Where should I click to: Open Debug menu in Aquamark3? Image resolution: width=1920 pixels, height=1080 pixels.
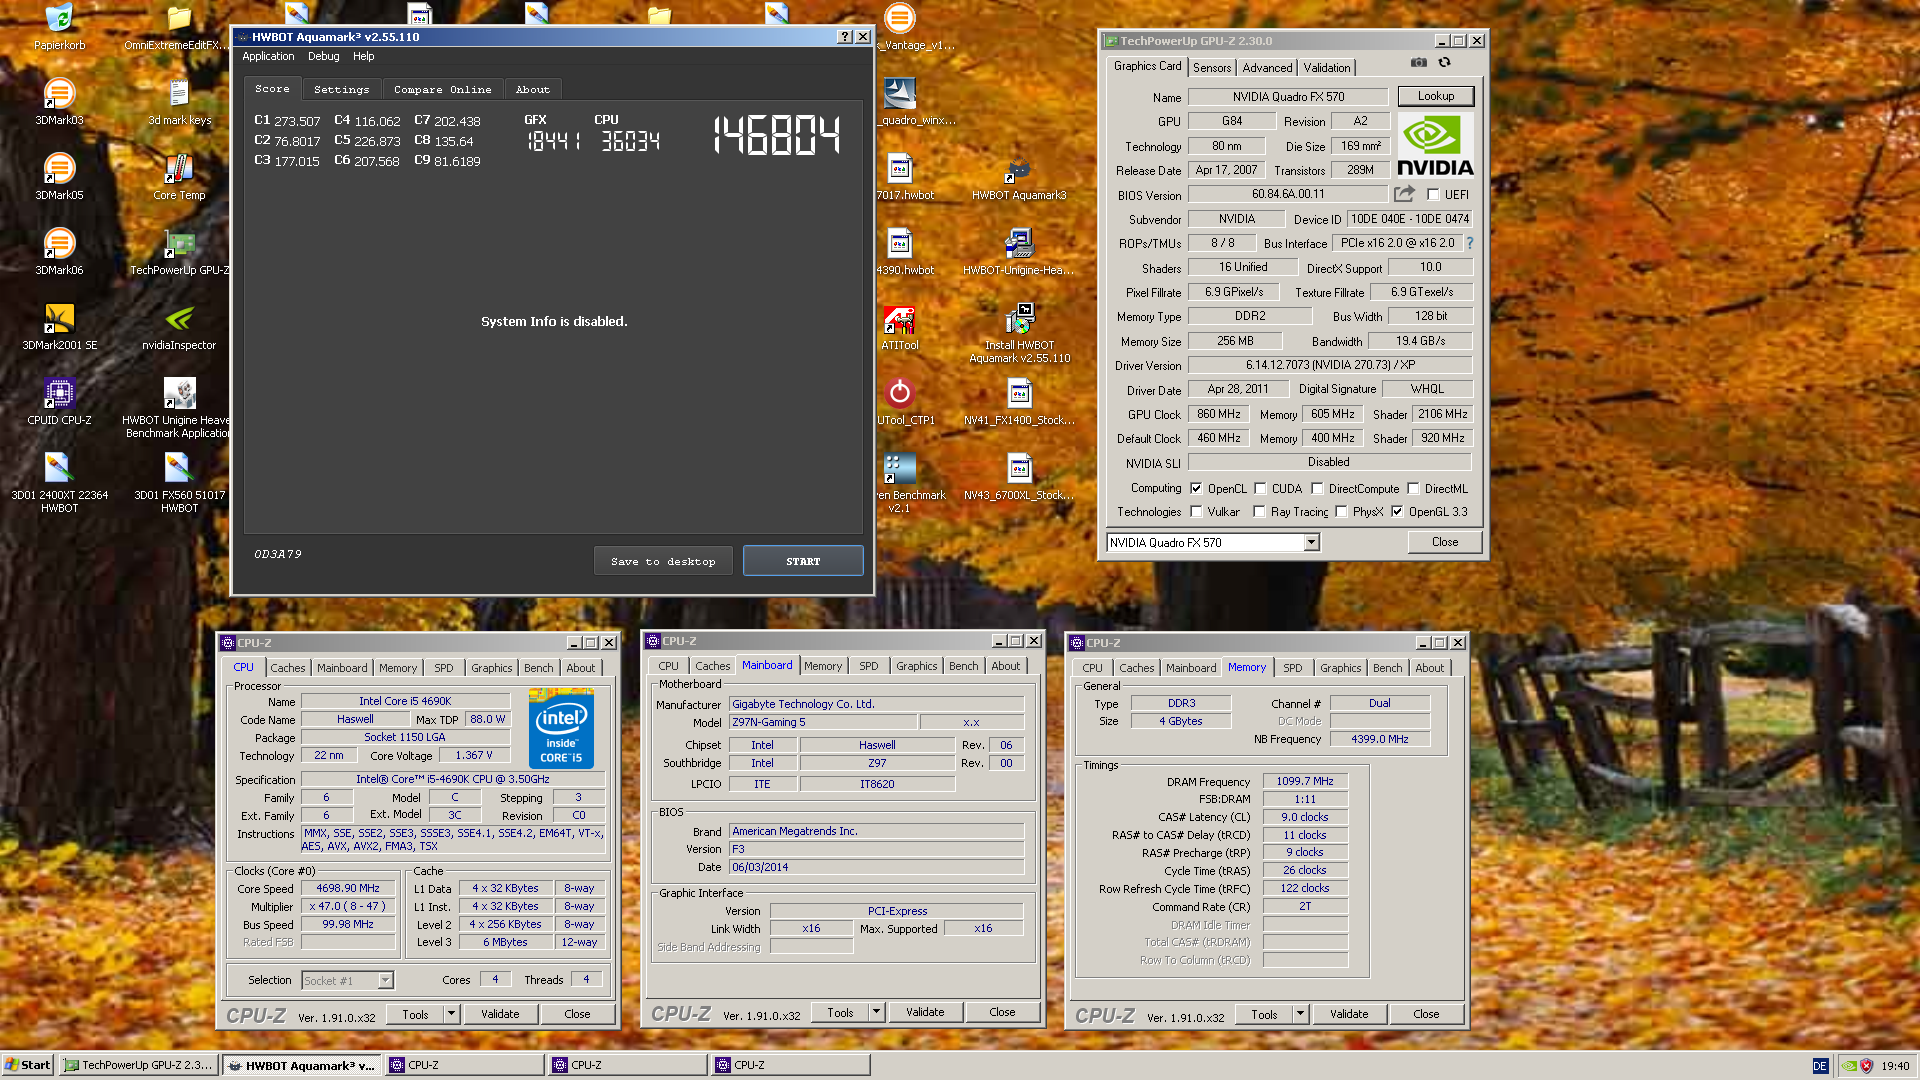323,56
